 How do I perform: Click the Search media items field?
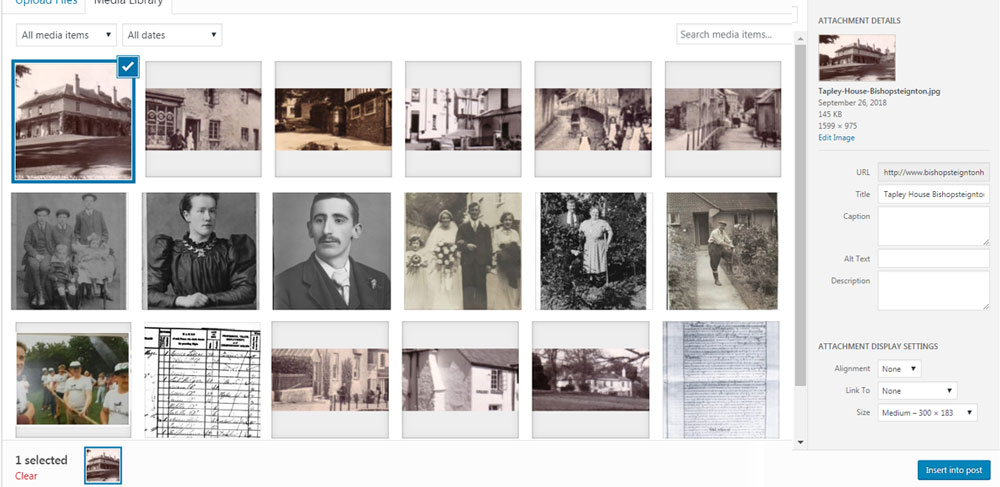tap(733, 34)
